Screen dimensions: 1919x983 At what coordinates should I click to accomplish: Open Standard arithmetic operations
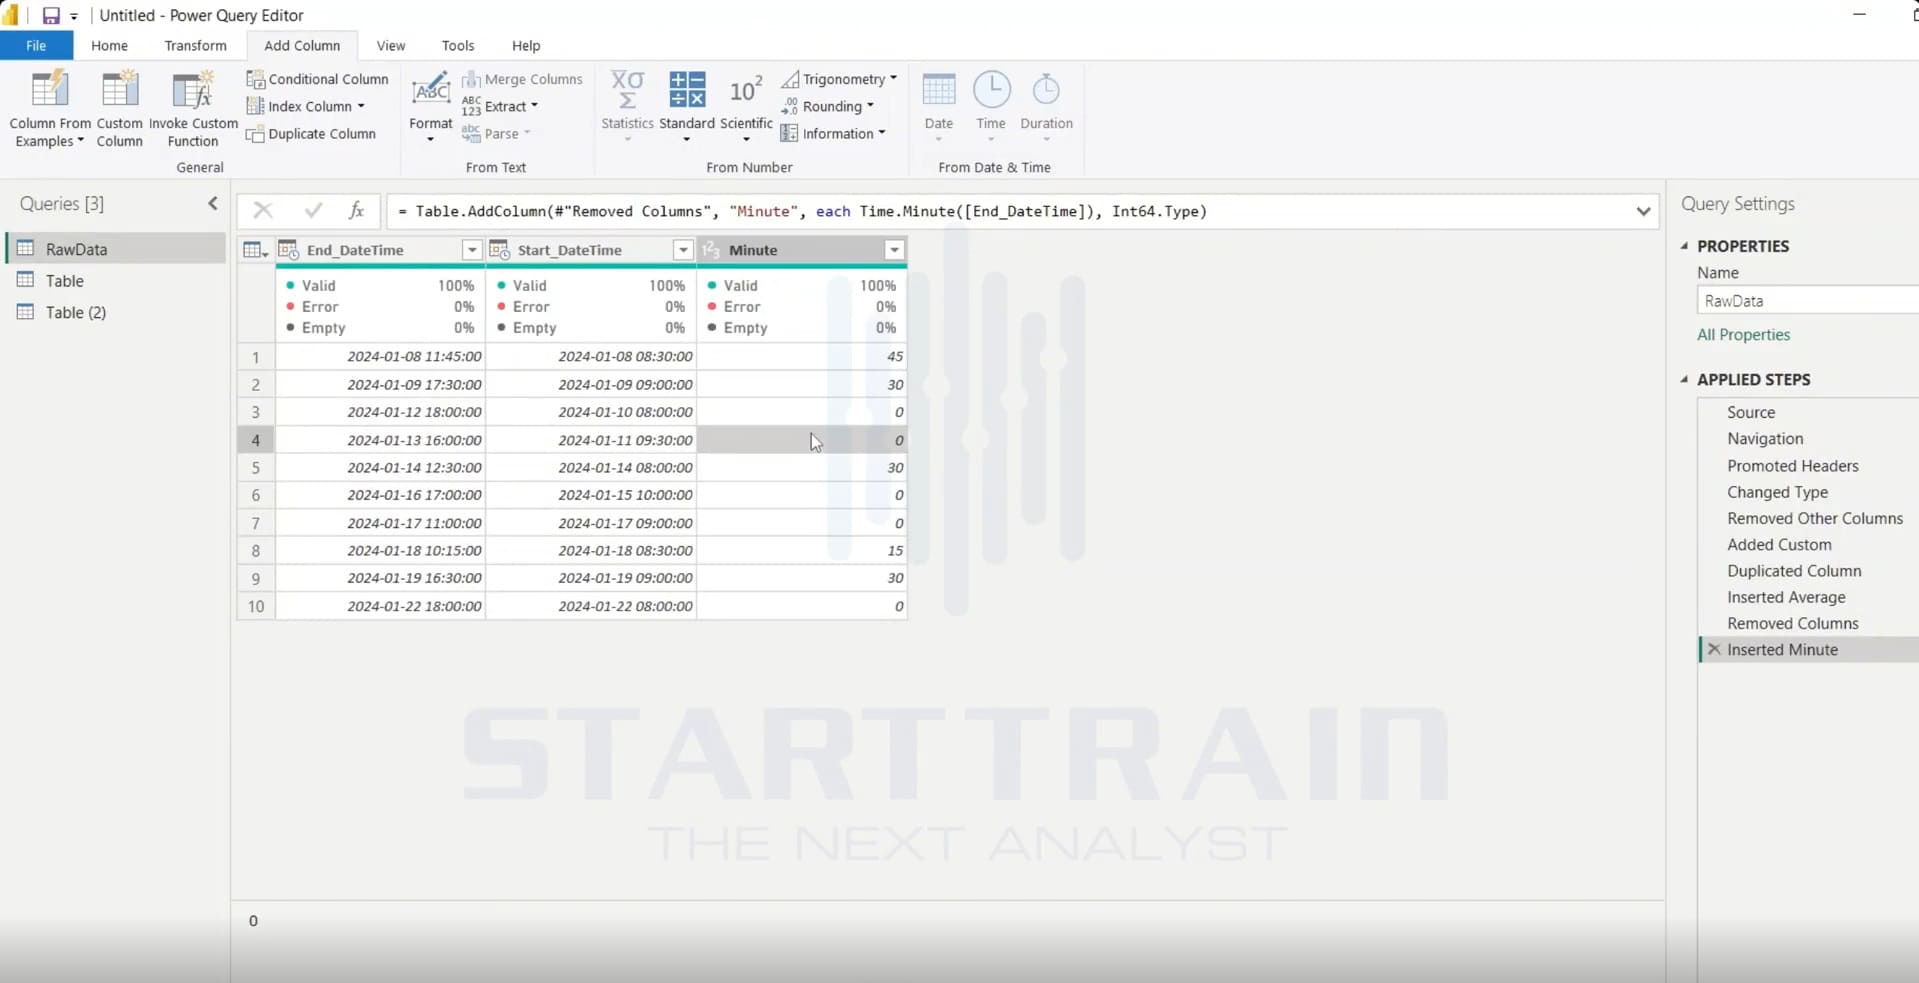(687, 108)
